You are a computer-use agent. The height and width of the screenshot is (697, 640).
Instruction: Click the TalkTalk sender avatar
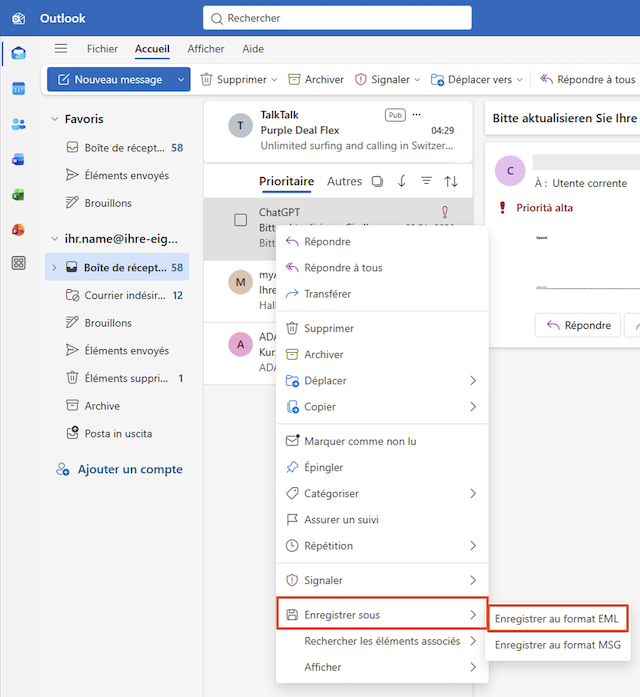(x=240, y=125)
